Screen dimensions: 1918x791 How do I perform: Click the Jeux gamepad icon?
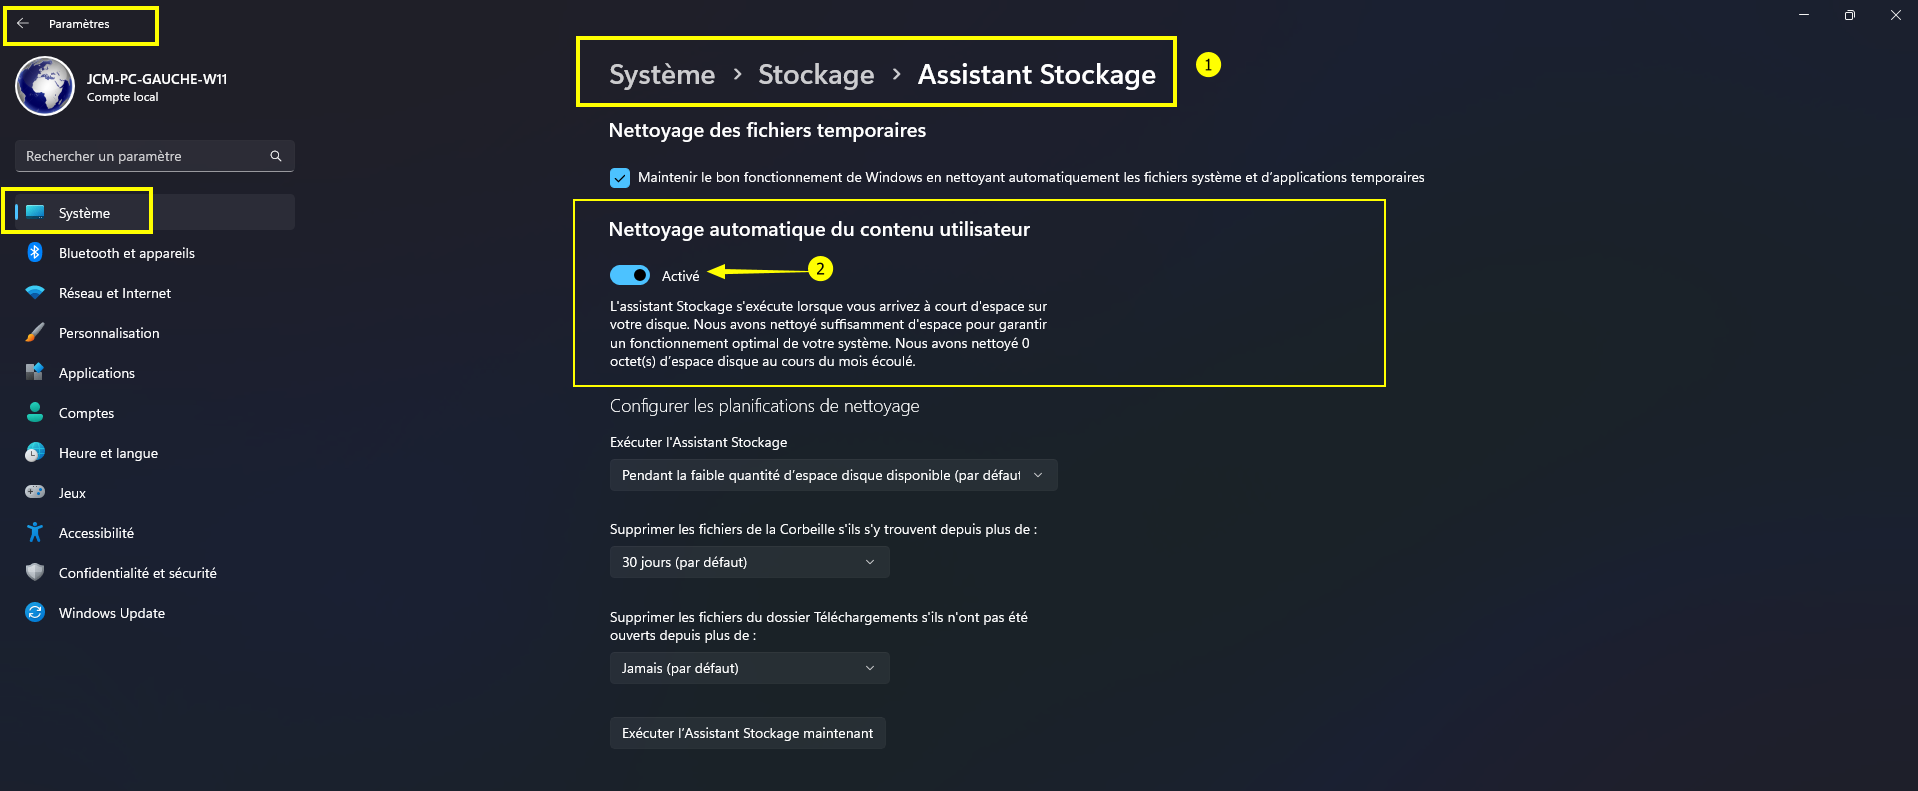click(35, 493)
